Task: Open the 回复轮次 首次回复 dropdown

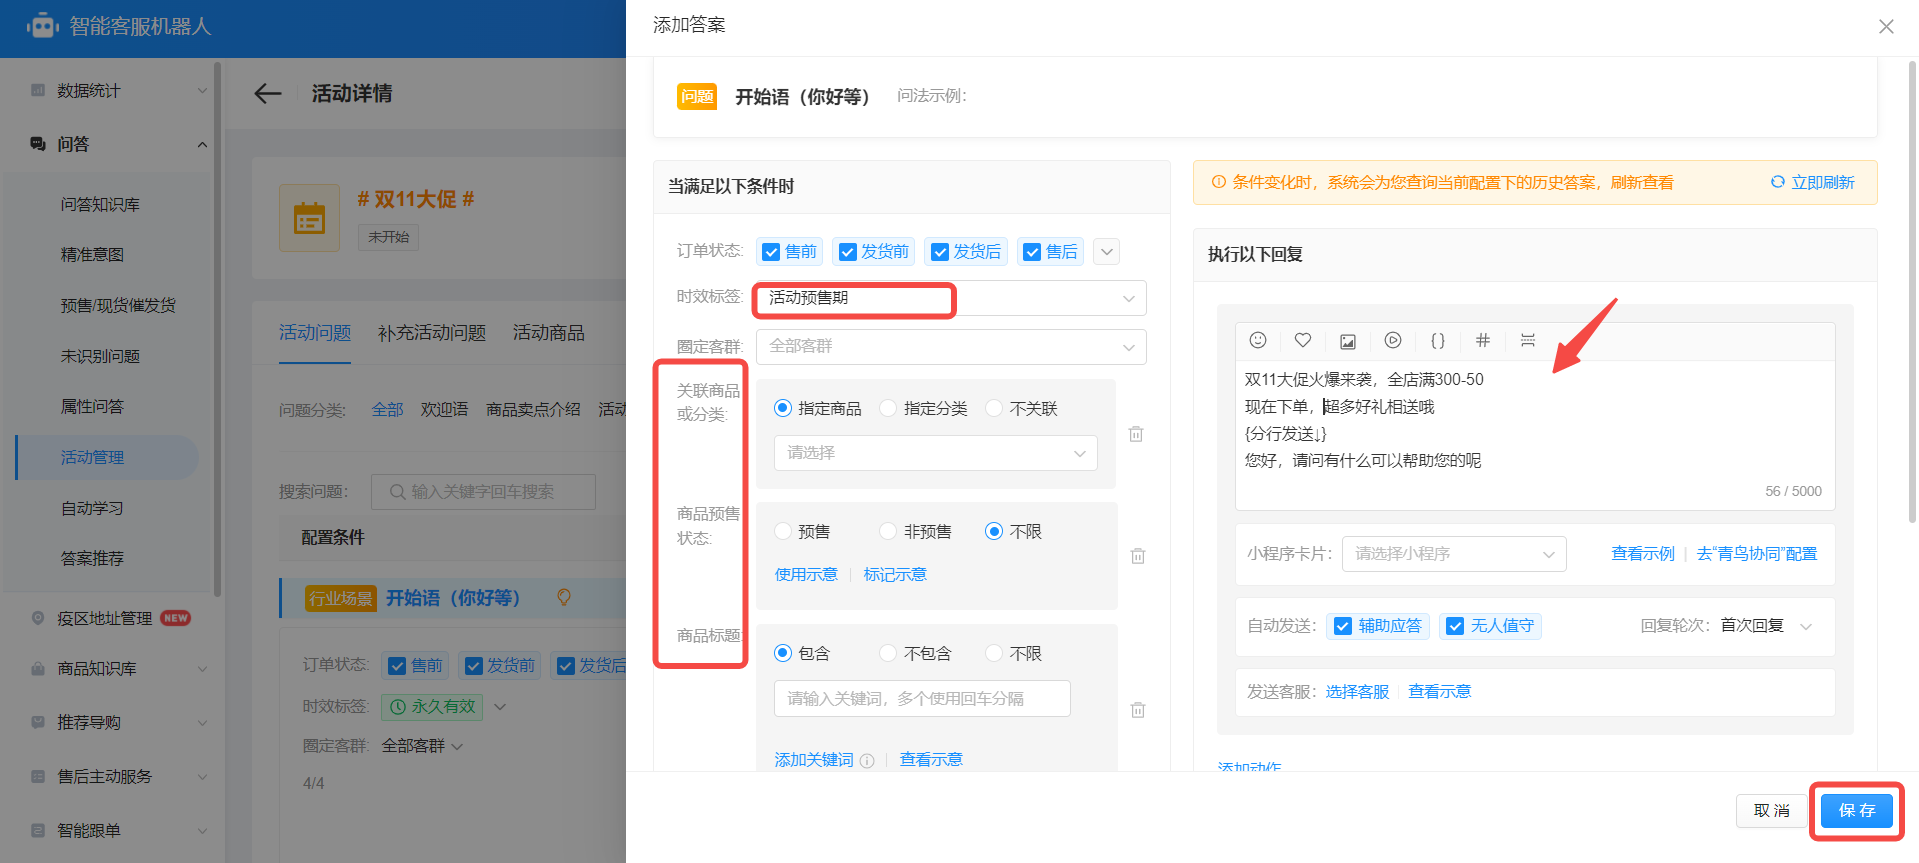Action: click(1767, 626)
